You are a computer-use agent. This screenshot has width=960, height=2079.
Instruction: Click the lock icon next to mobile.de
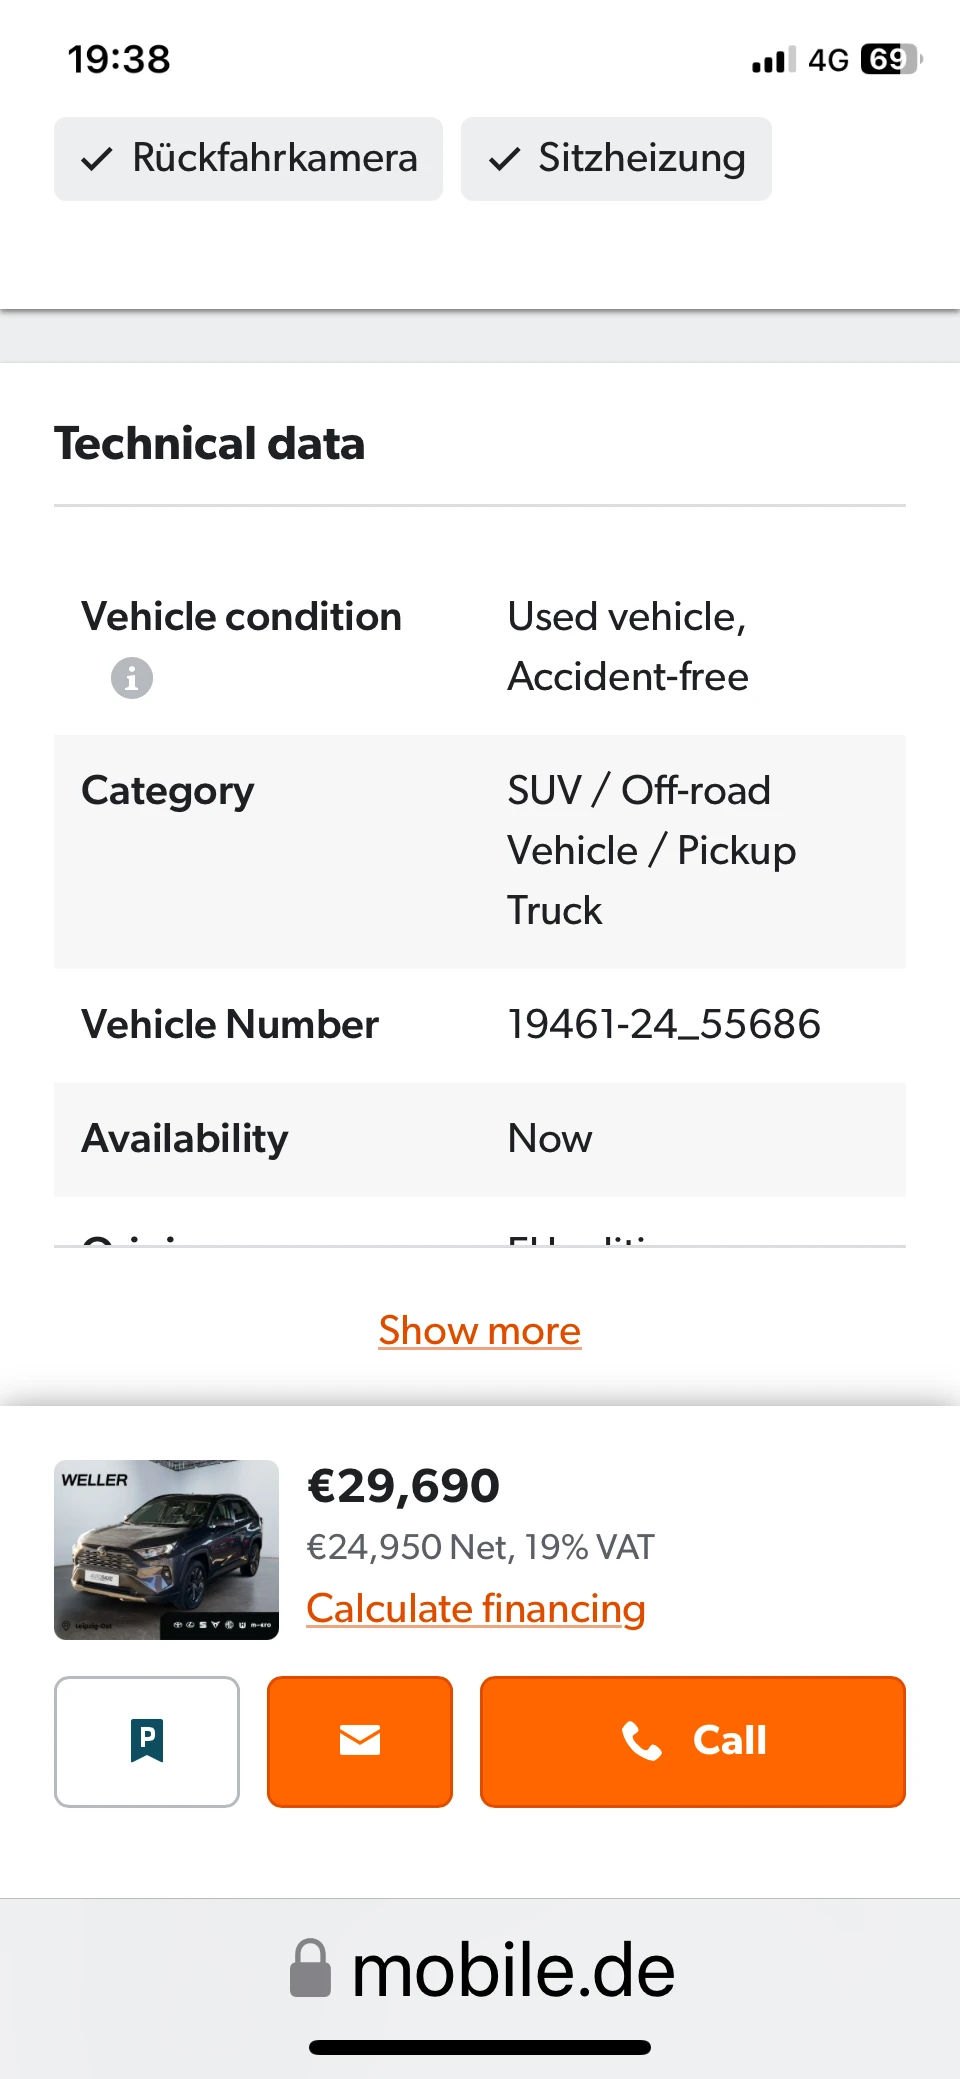pyautogui.click(x=310, y=1968)
